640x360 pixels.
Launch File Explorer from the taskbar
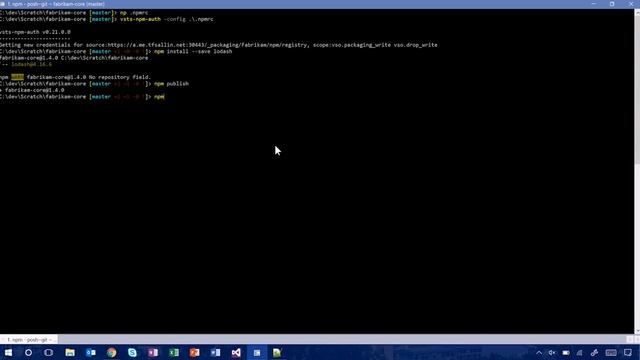70,353
